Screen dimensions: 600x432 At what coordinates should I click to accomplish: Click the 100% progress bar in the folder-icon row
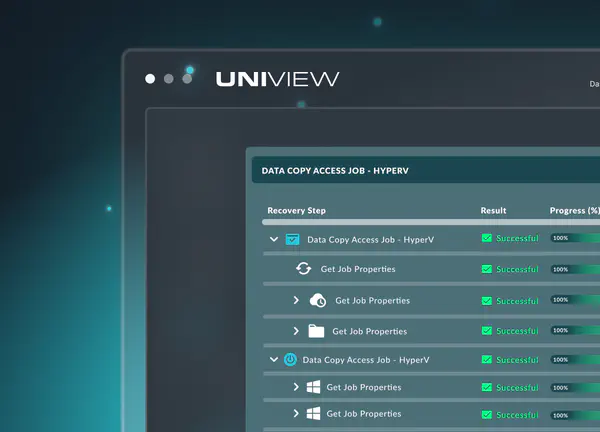(575, 330)
